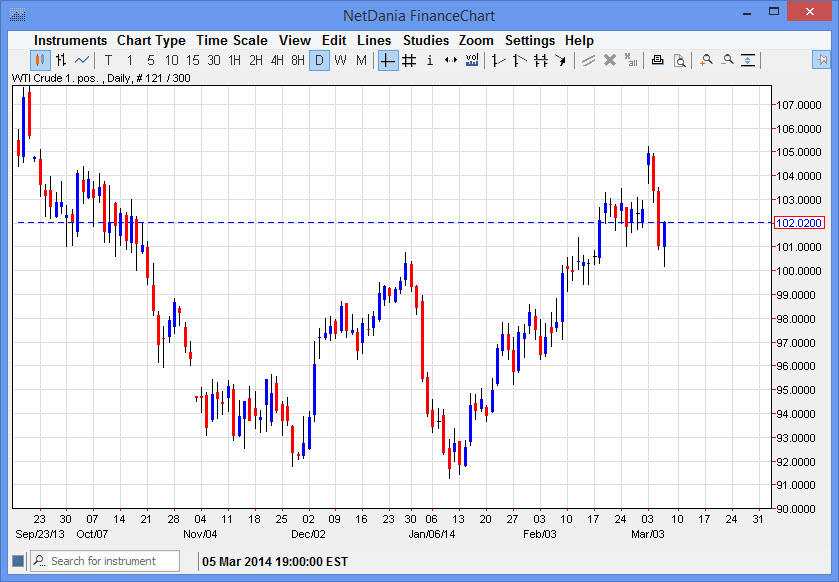
Task: Click the zoom in magnifier icon
Action: pos(706,60)
